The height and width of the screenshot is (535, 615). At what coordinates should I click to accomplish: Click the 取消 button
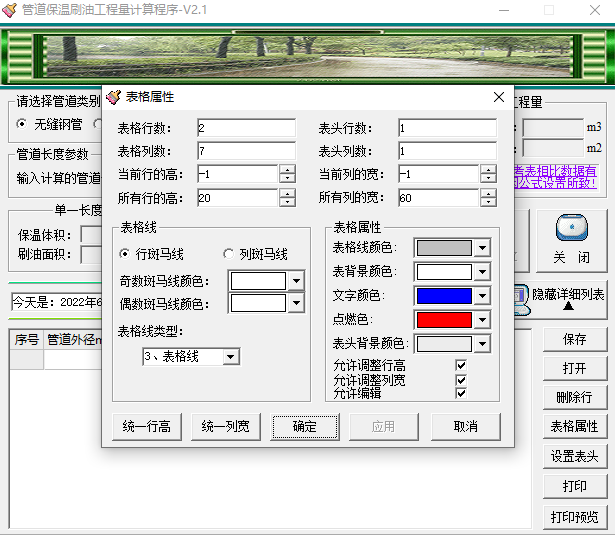tap(466, 426)
